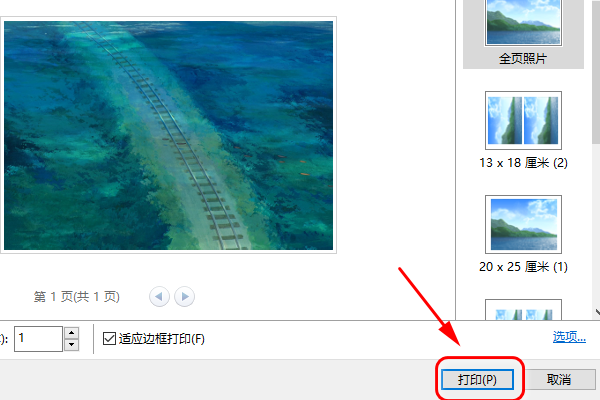This screenshot has height=400, width=600.
Task: Choose the 13 x 18 厘米 (2) layout thumbnail
Action: [x=523, y=120]
